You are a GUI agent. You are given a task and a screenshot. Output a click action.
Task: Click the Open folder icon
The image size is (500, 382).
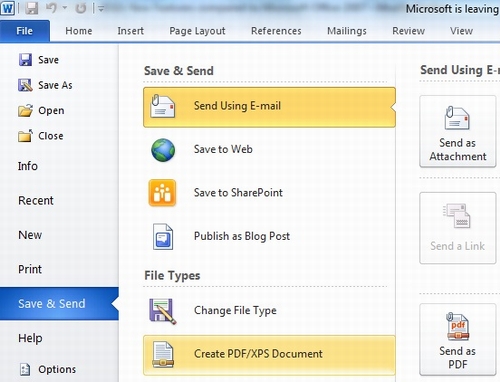click(x=25, y=110)
